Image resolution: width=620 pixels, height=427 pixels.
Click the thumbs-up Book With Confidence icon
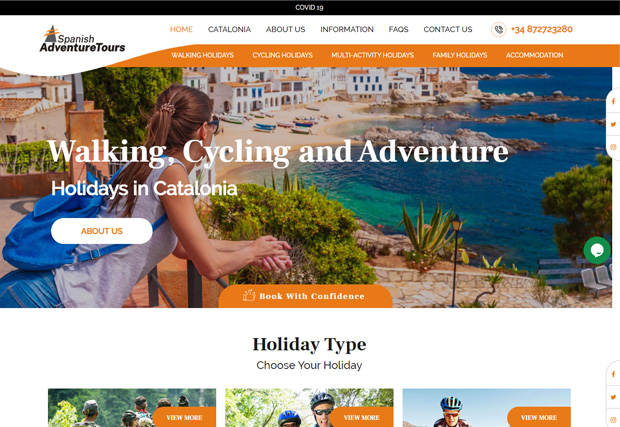(x=249, y=295)
